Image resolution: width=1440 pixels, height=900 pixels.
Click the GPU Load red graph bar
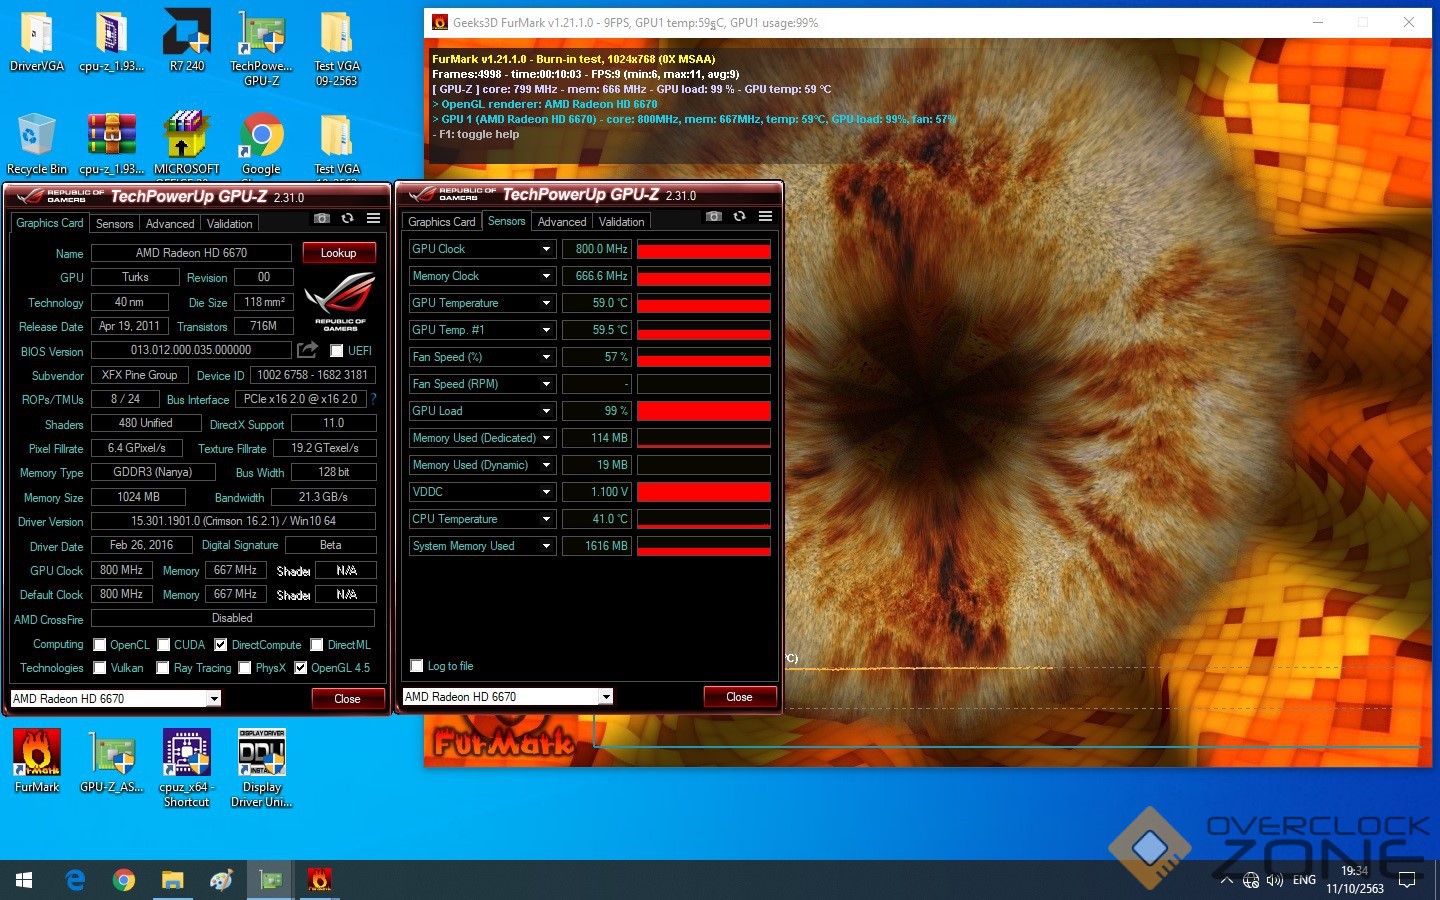[x=703, y=411]
